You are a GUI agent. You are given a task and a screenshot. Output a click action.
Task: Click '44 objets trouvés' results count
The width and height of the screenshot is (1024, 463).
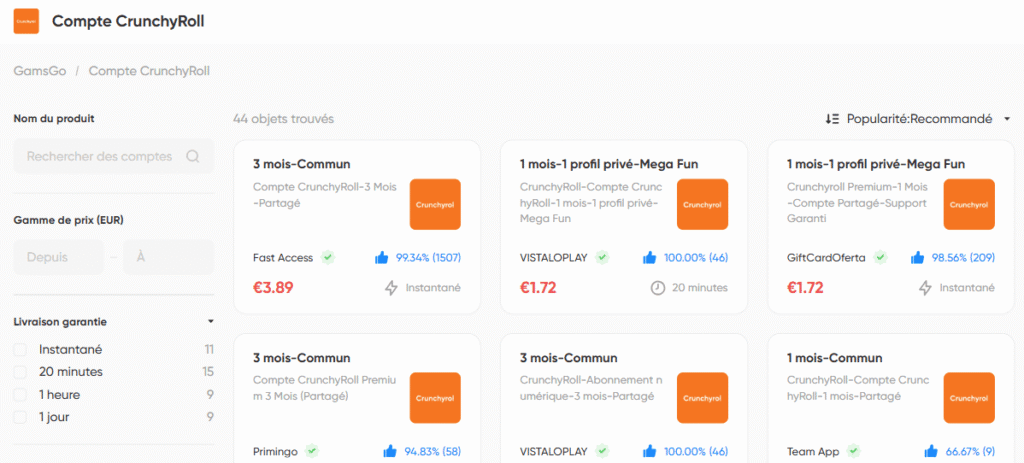pos(283,119)
